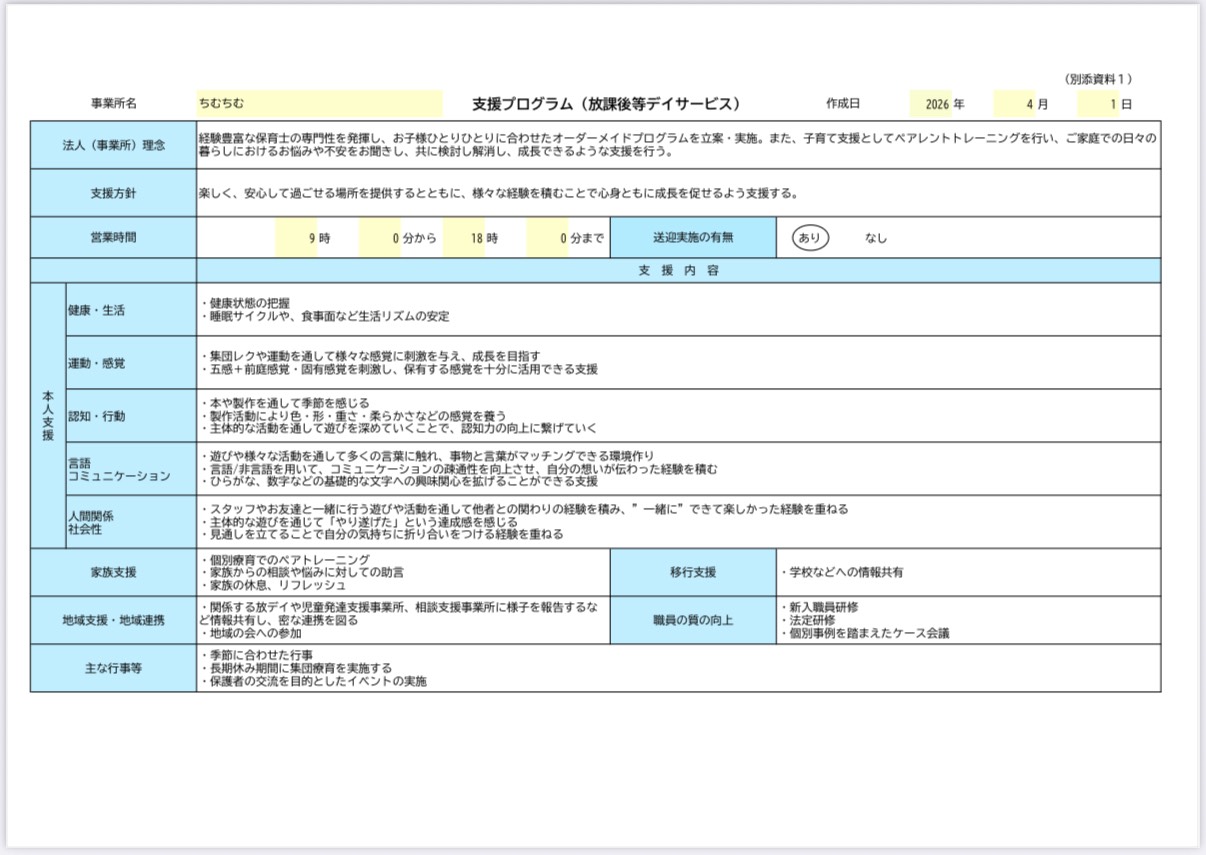Click the text 新入職員研修
Viewport: 1206px width, 855px height.
click(819, 607)
